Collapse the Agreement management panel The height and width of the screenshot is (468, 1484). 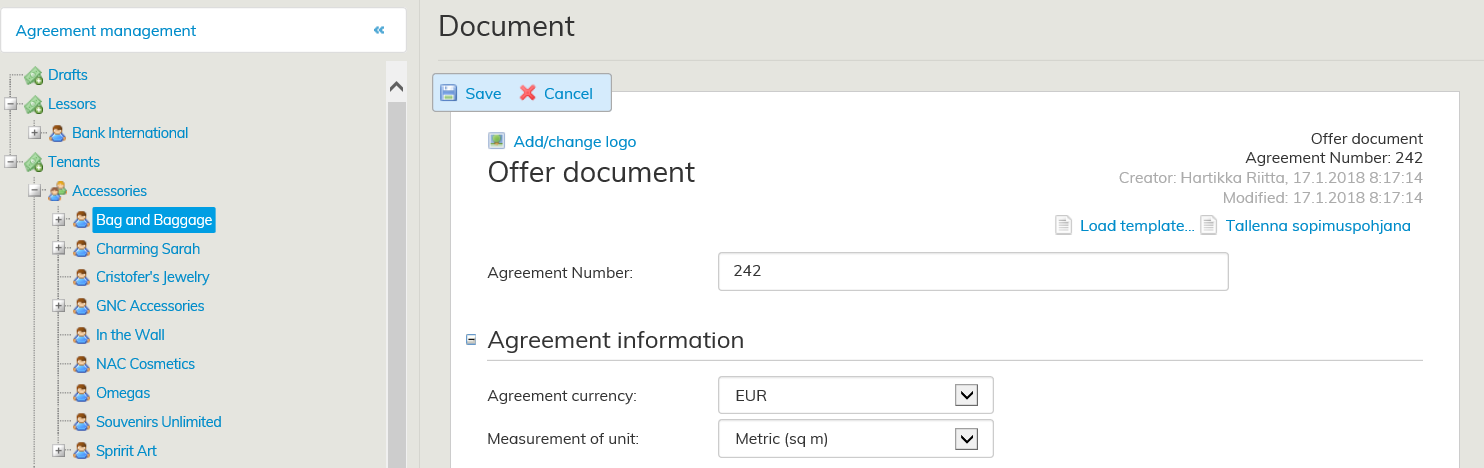[379, 30]
